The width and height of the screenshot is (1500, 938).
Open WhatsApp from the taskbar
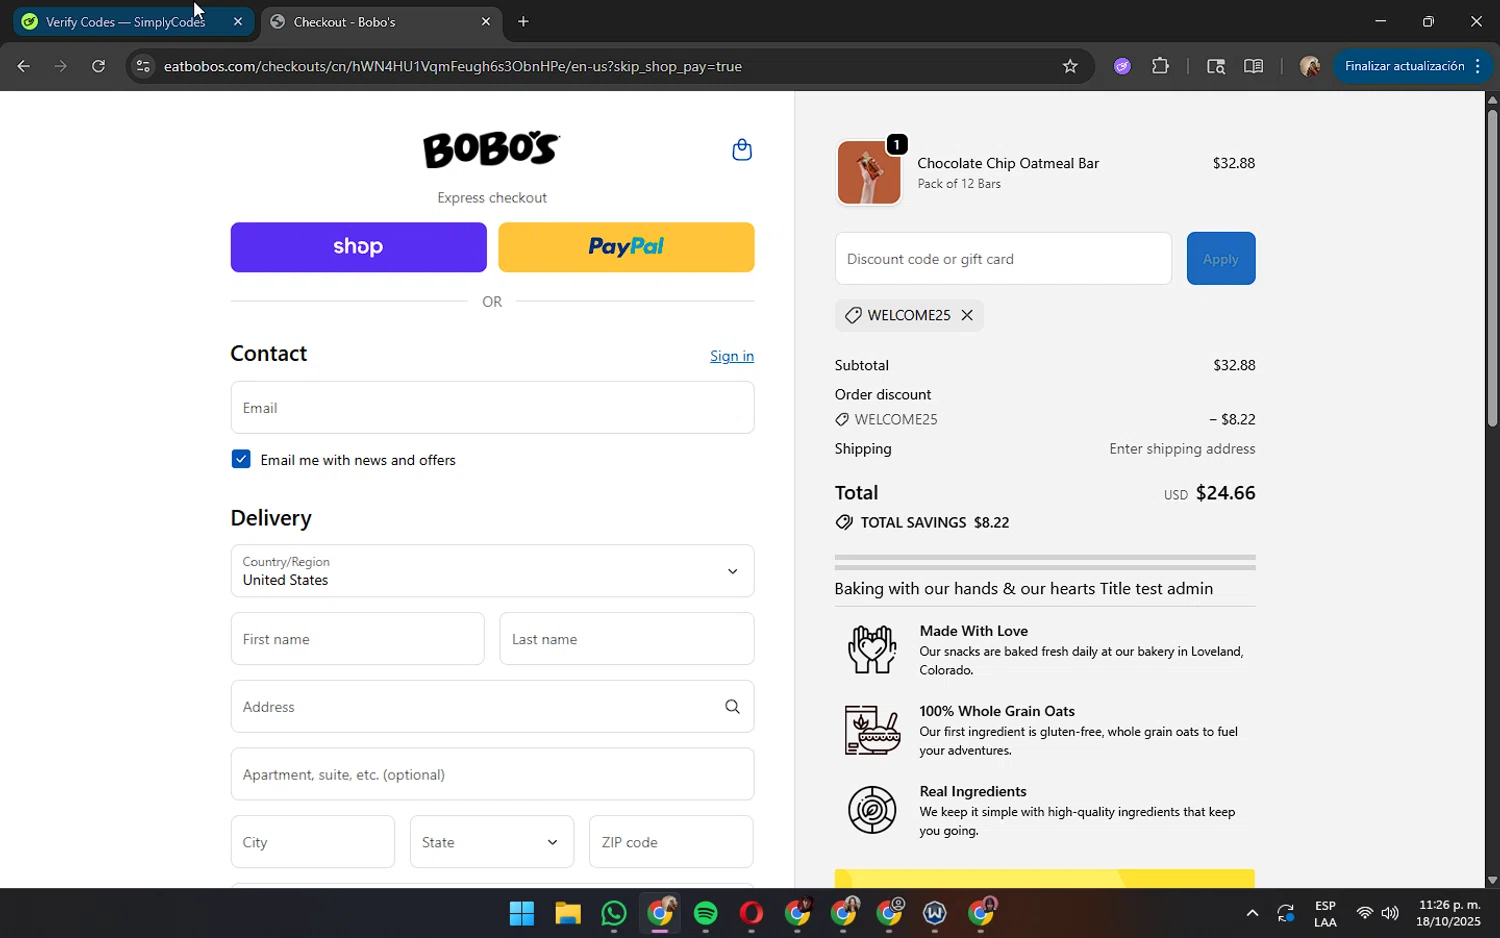pos(613,913)
